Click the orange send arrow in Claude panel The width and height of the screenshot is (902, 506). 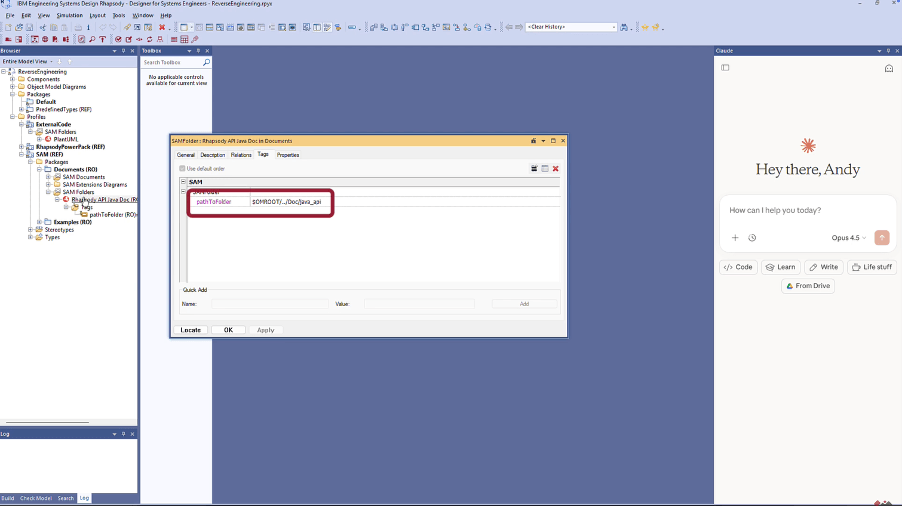pyautogui.click(x=882, y=237)
